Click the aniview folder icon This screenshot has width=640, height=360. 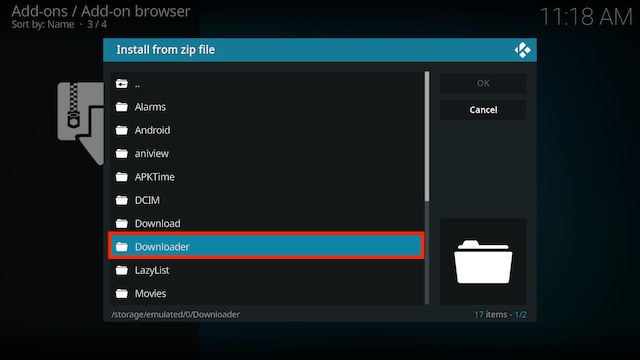(122, 153)
